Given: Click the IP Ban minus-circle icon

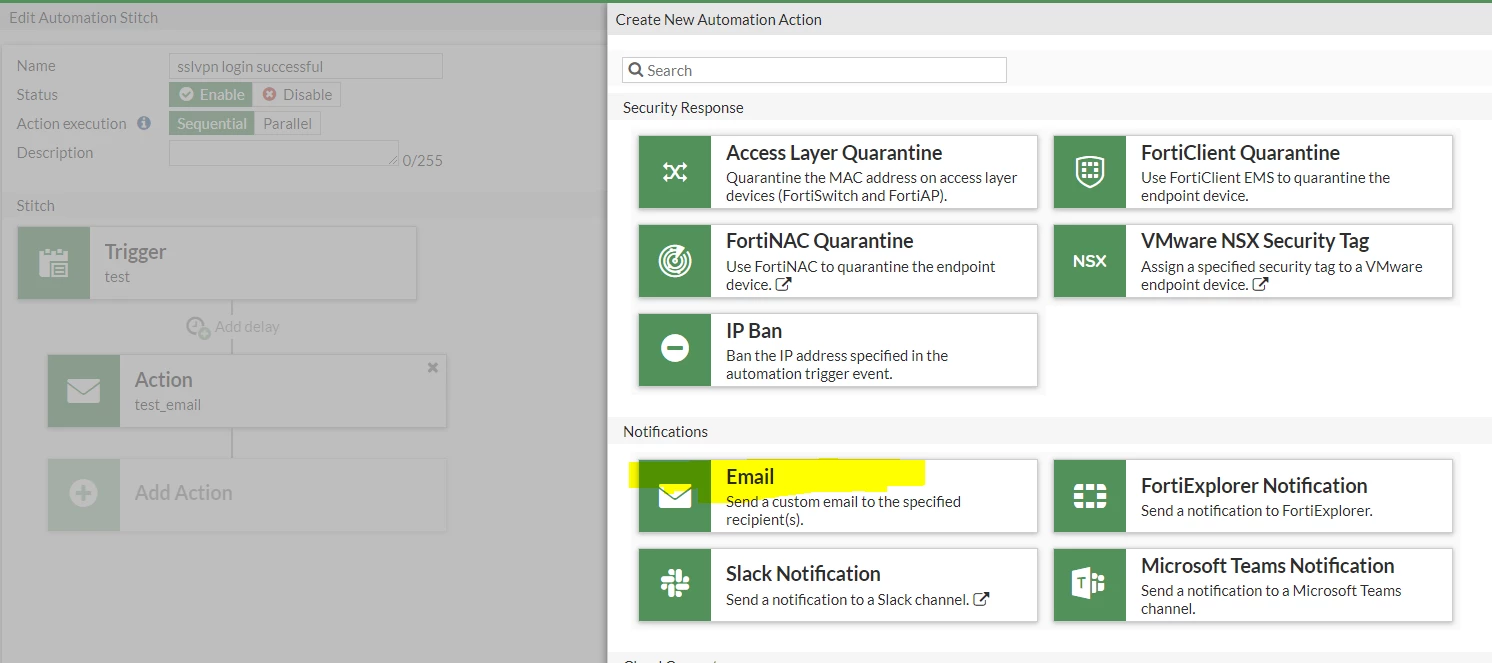Looking at the screenshot, I should [x=675, y=349].
